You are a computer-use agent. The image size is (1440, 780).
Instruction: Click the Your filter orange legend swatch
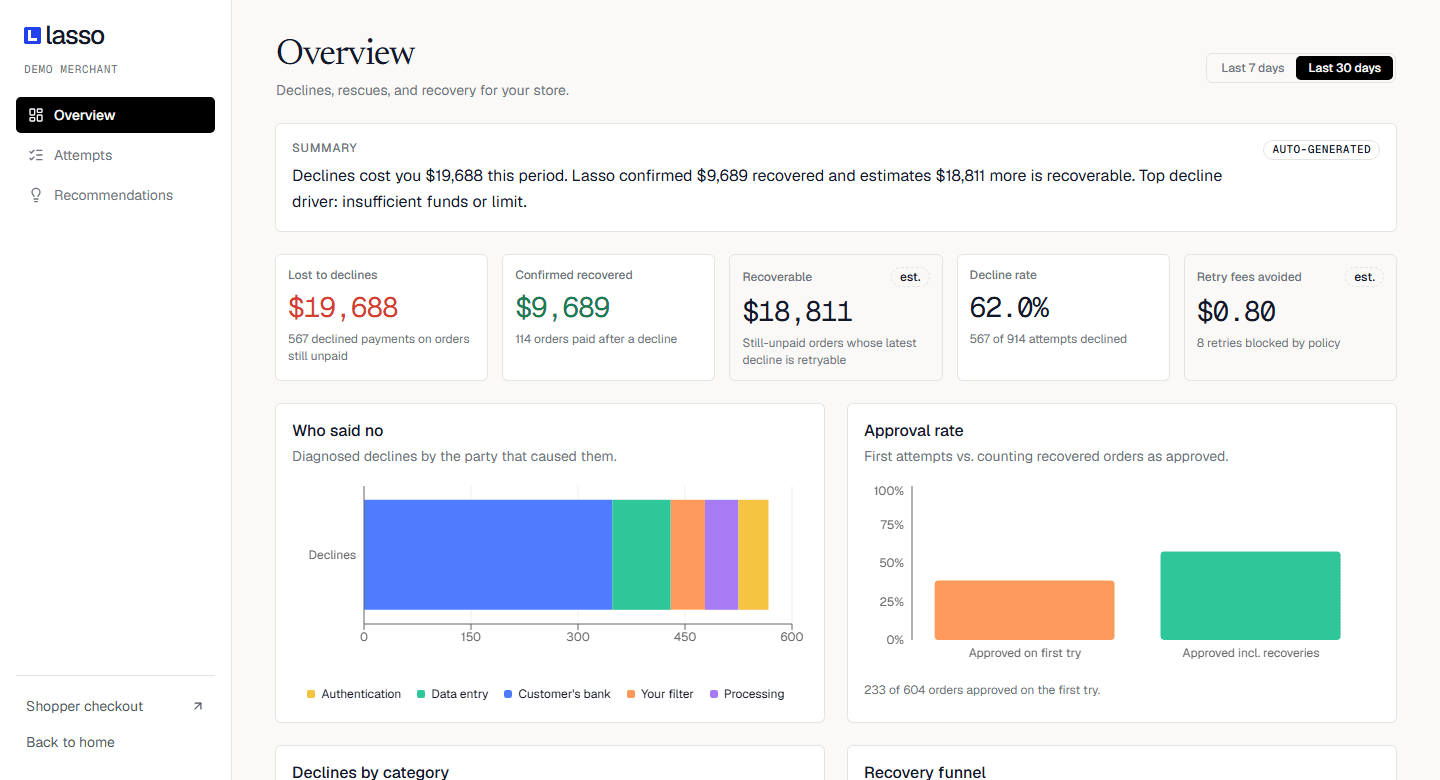631,694
